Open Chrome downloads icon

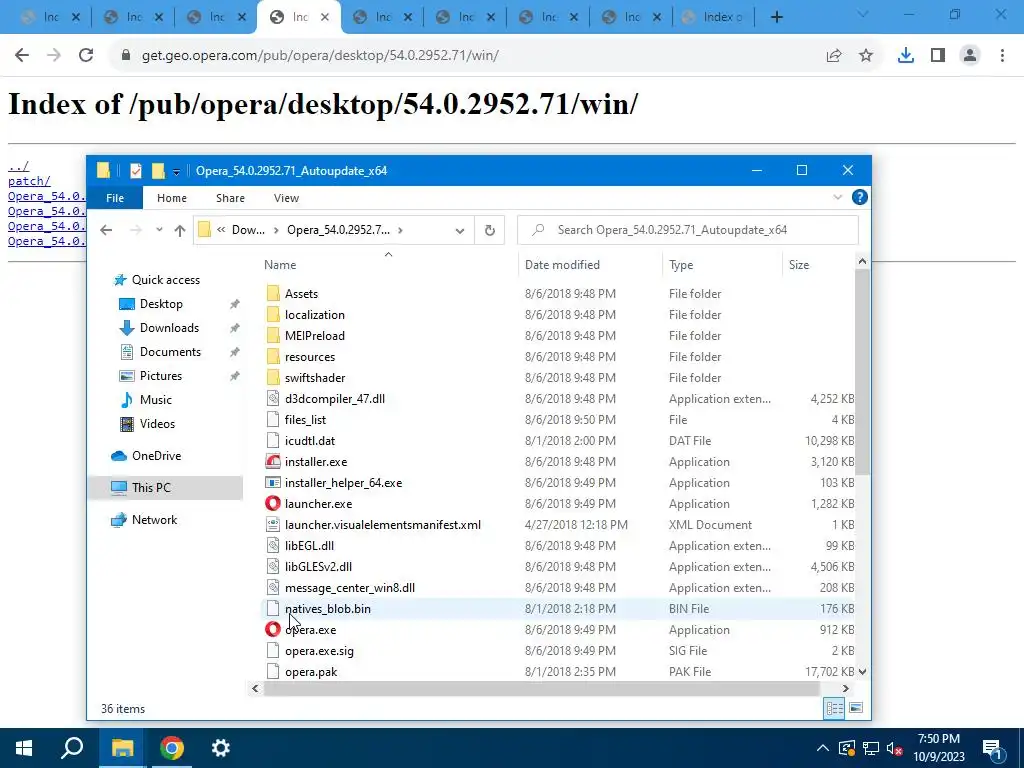905,56
